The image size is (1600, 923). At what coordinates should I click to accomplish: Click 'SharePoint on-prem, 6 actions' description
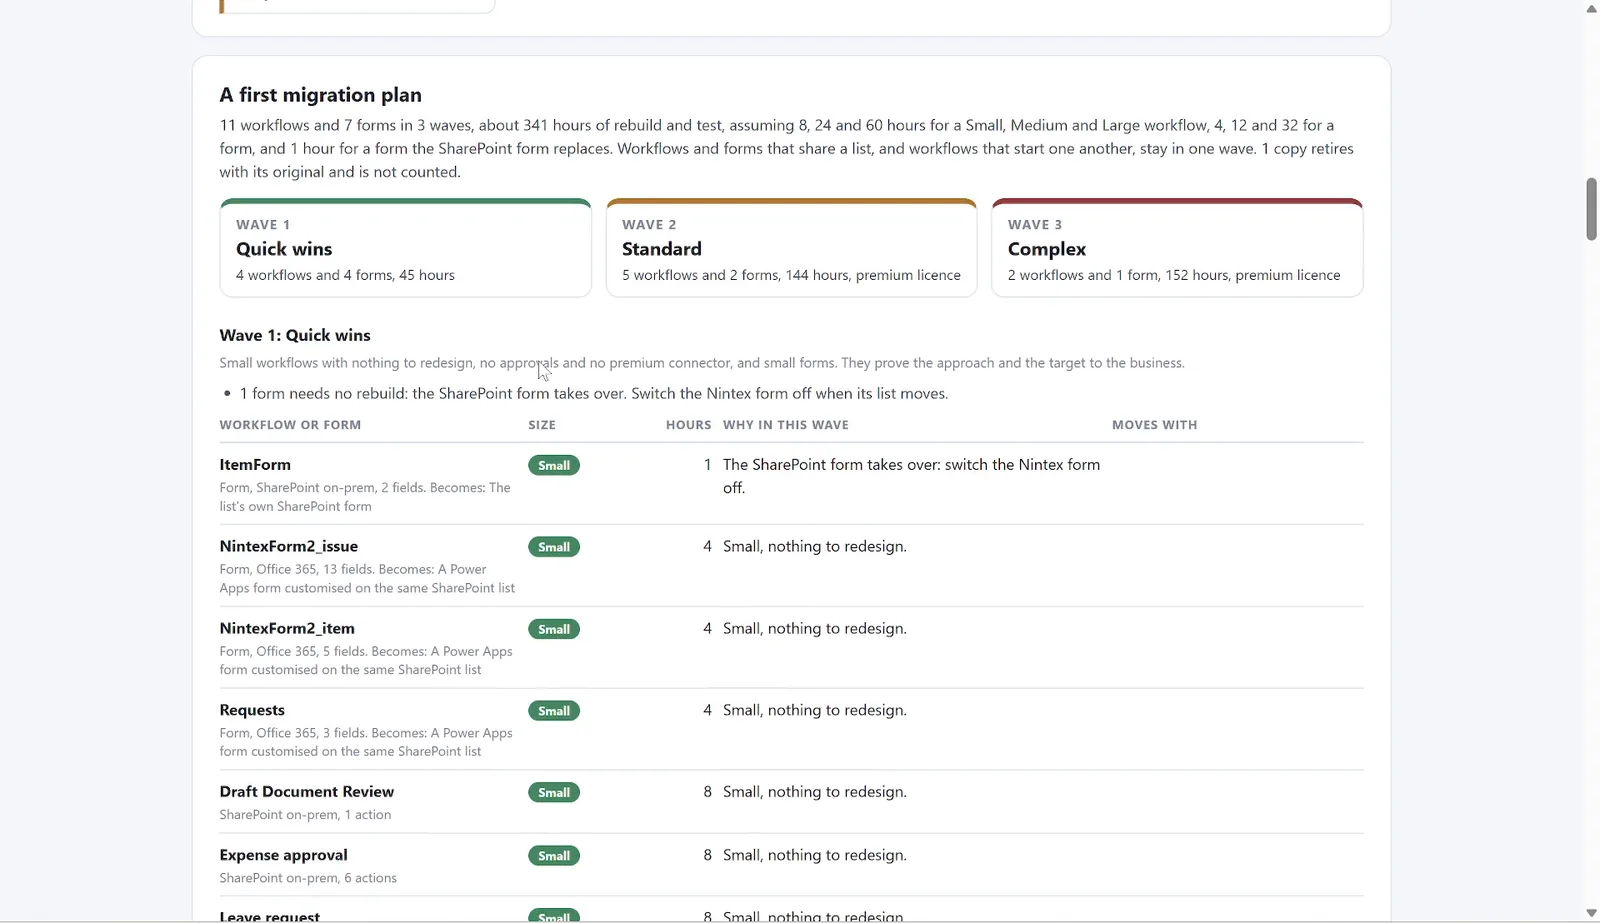308,878
